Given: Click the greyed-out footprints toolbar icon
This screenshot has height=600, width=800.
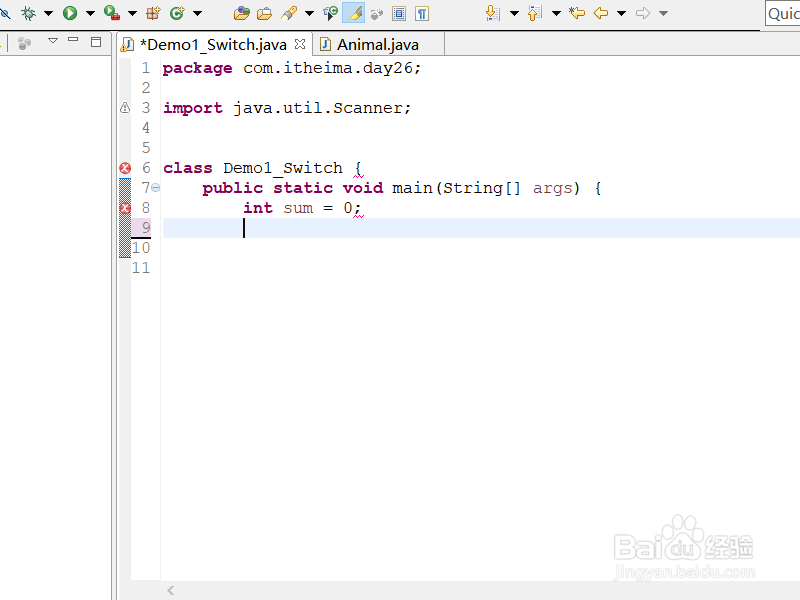Looking at the screenshot, I should tap(377, 14).
